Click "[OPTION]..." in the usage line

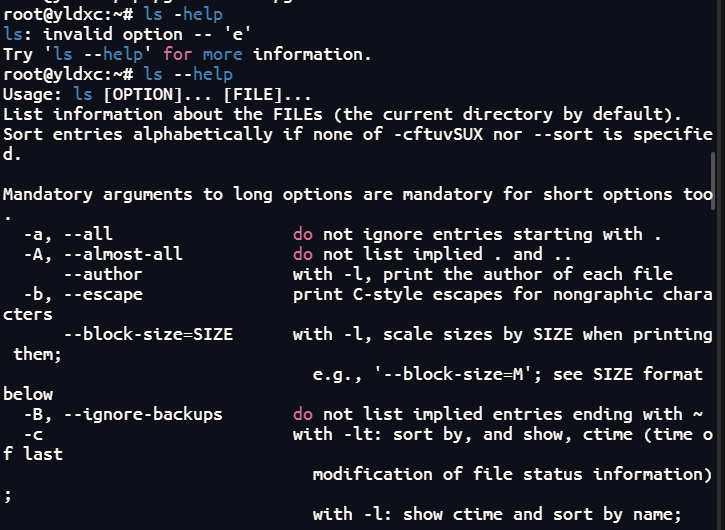click(x=157, y=94)
